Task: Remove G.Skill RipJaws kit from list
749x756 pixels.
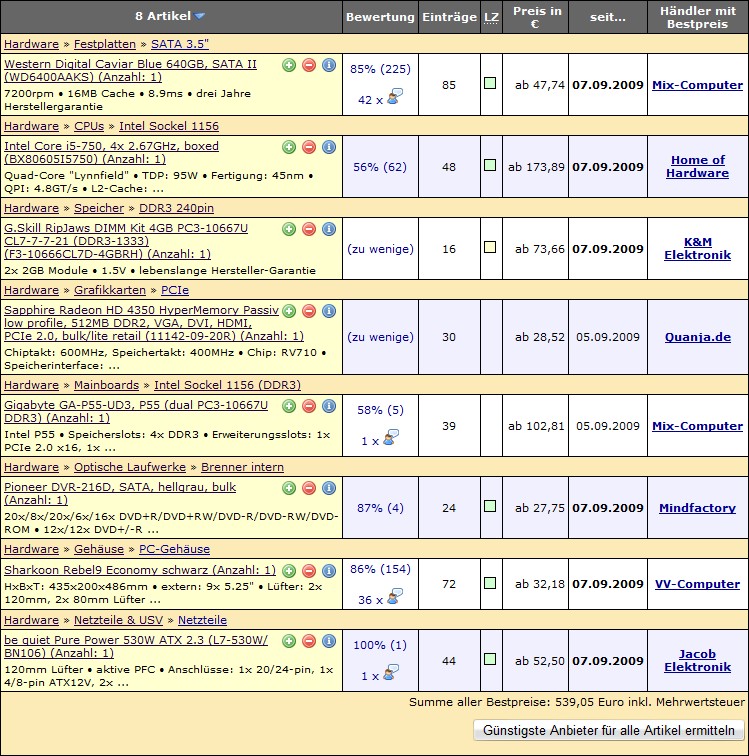Action: click(309, 229)
